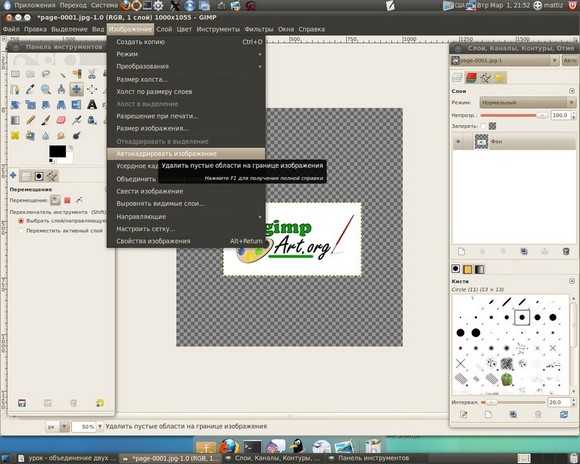Select 'Переместить активный слой' radio option
This screenshot has height=464, width=580.
point(21,231)
